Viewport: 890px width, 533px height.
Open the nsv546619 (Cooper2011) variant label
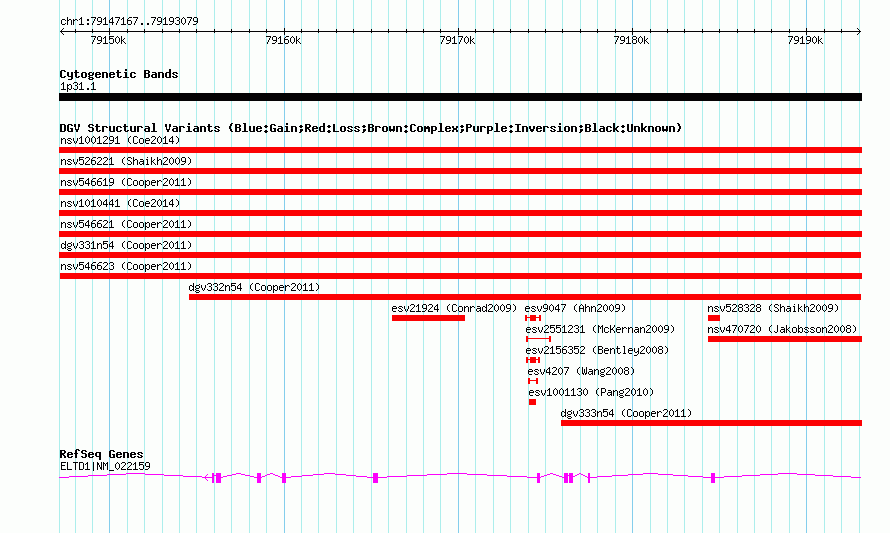point(126,182)
